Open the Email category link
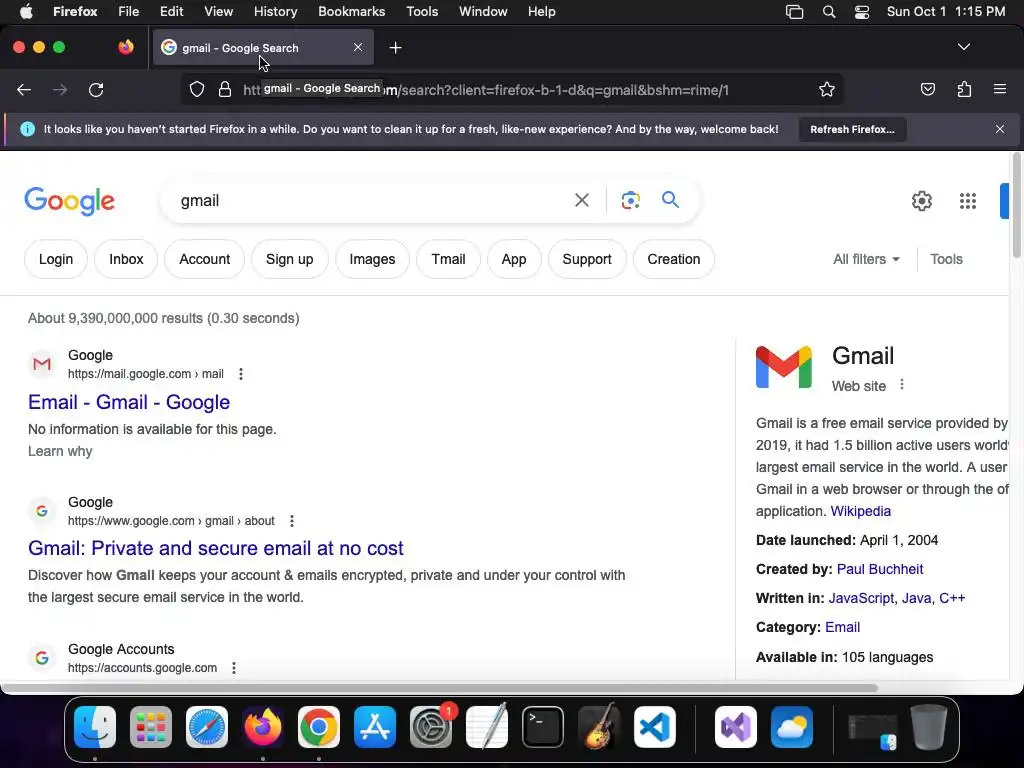The width and height of the screenshot is (1024, 768). 842,627
